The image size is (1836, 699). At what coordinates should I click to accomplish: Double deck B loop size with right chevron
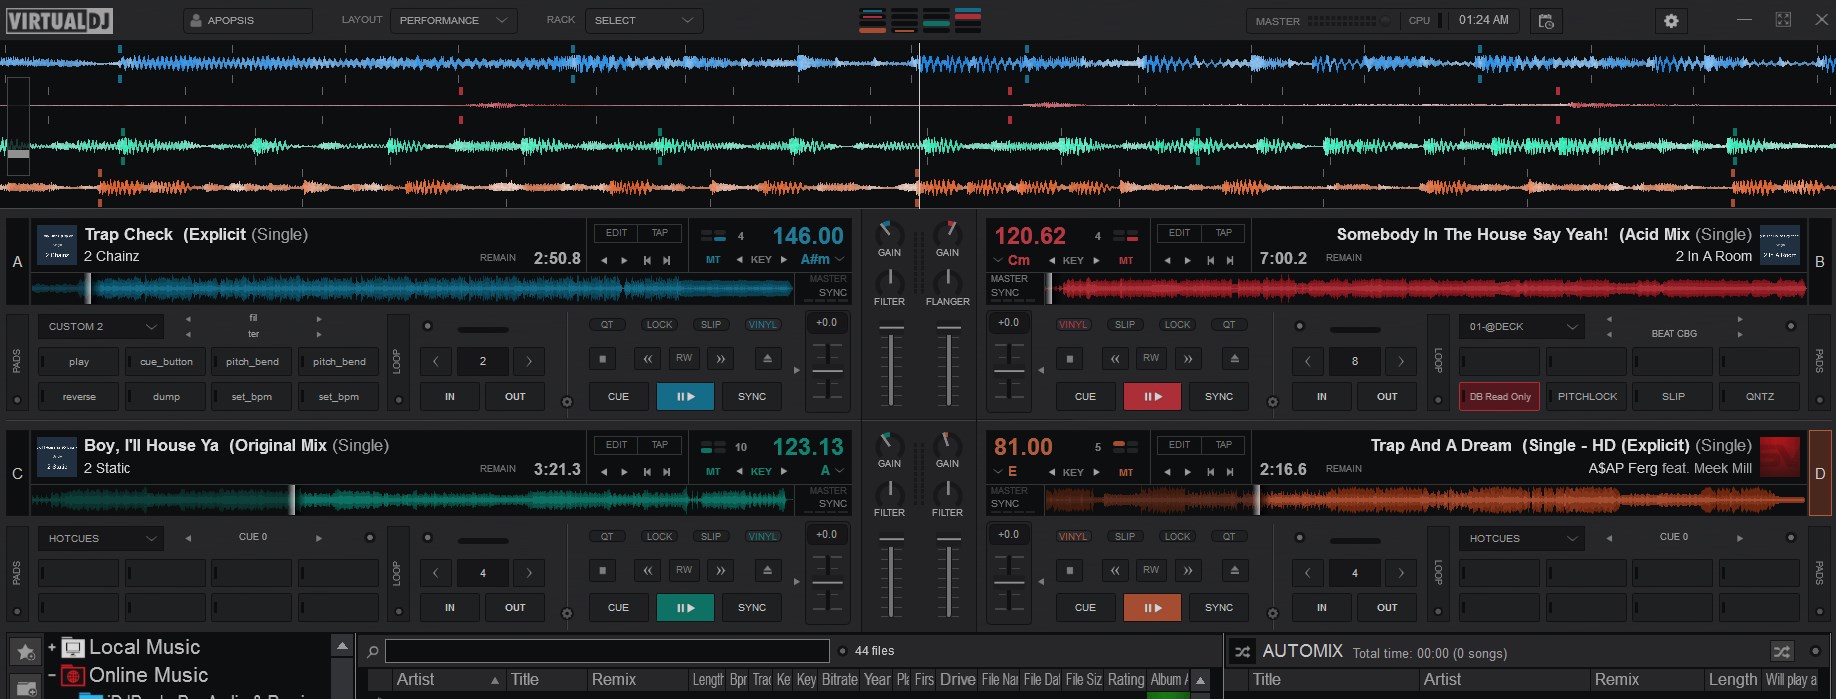[x=1401, y=361]
